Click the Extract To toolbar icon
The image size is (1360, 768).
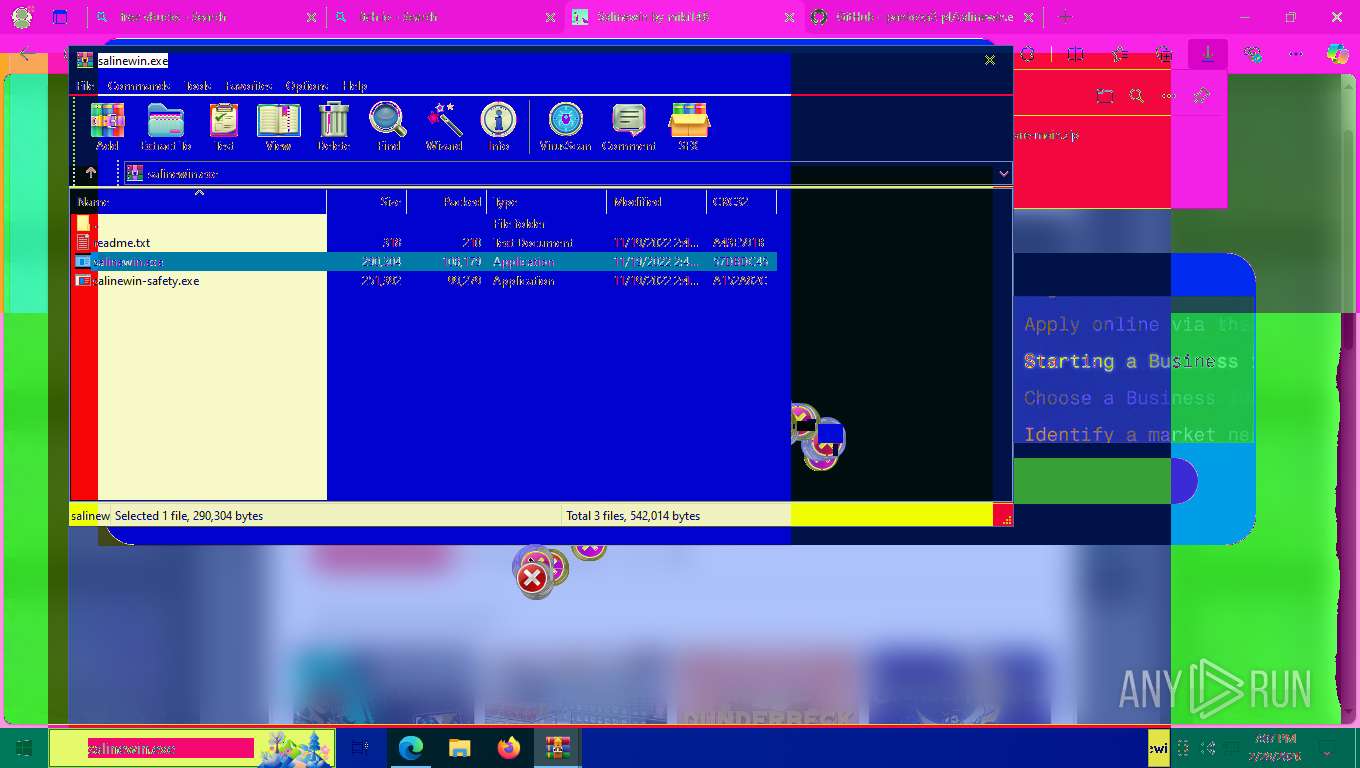[x=165, y=127]
